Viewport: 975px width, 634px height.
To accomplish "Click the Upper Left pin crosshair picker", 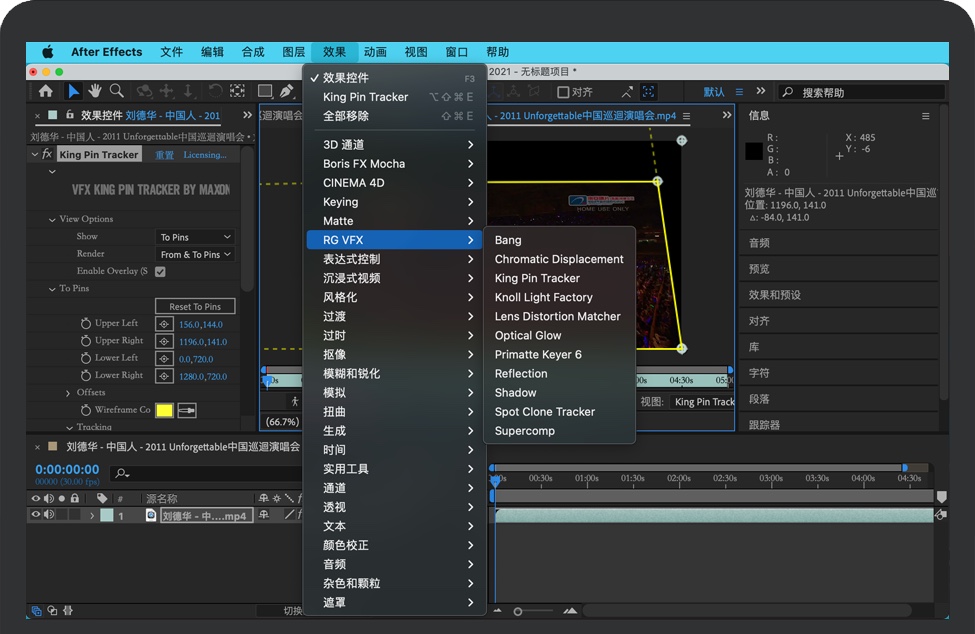I will 164,324.
